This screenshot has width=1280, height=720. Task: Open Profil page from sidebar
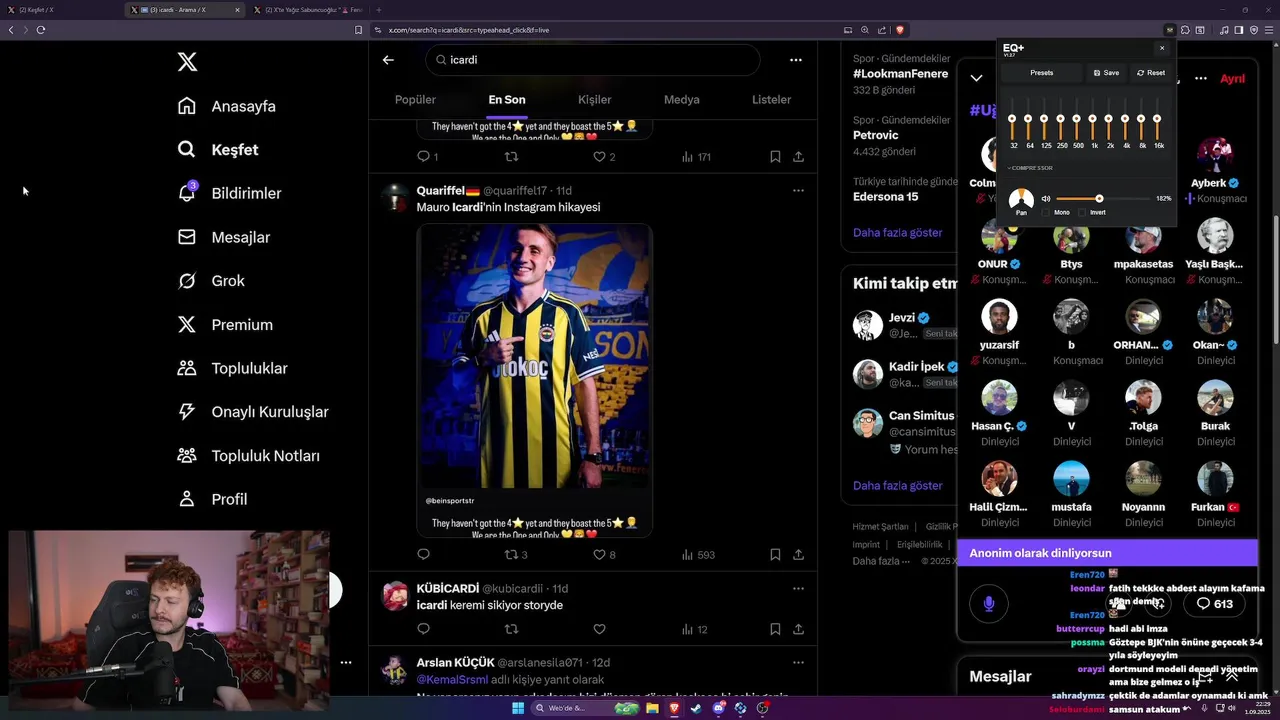212,499
